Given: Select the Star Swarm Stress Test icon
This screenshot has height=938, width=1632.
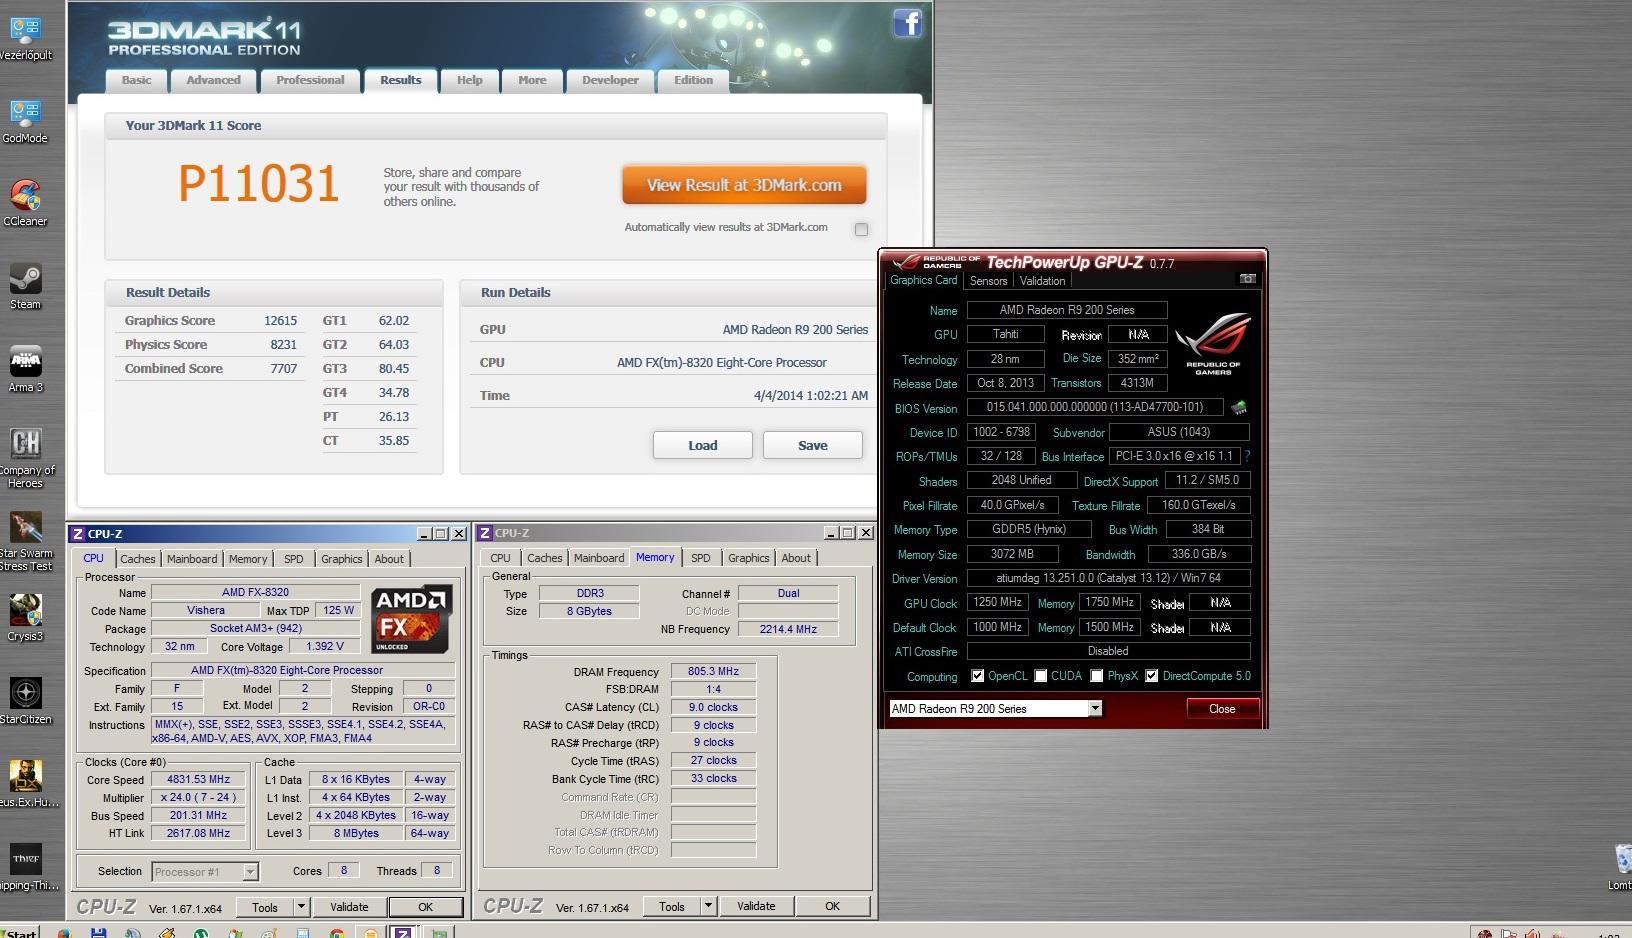Looking at the screenshot, I should (x=25, y=541).
